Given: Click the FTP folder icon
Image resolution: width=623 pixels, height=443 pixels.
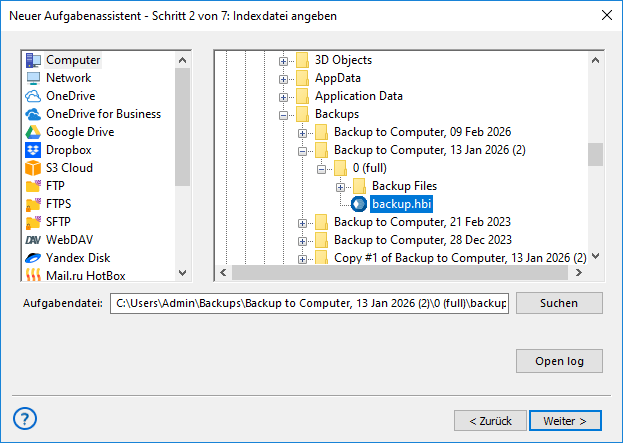Looking at the screenshot, I should [33, 186].
